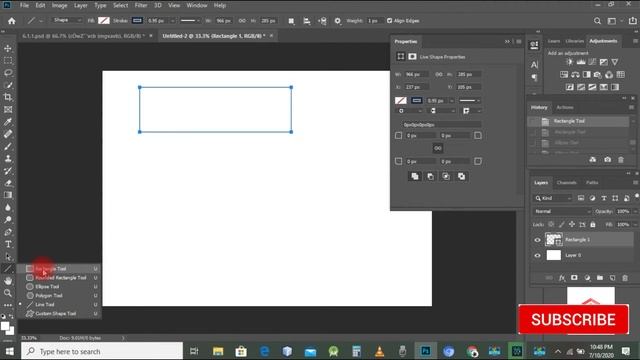Open stroke type dropdown in Properties panel
The image size is (640, 360).
pyautogui.click(x=470, y=100)
